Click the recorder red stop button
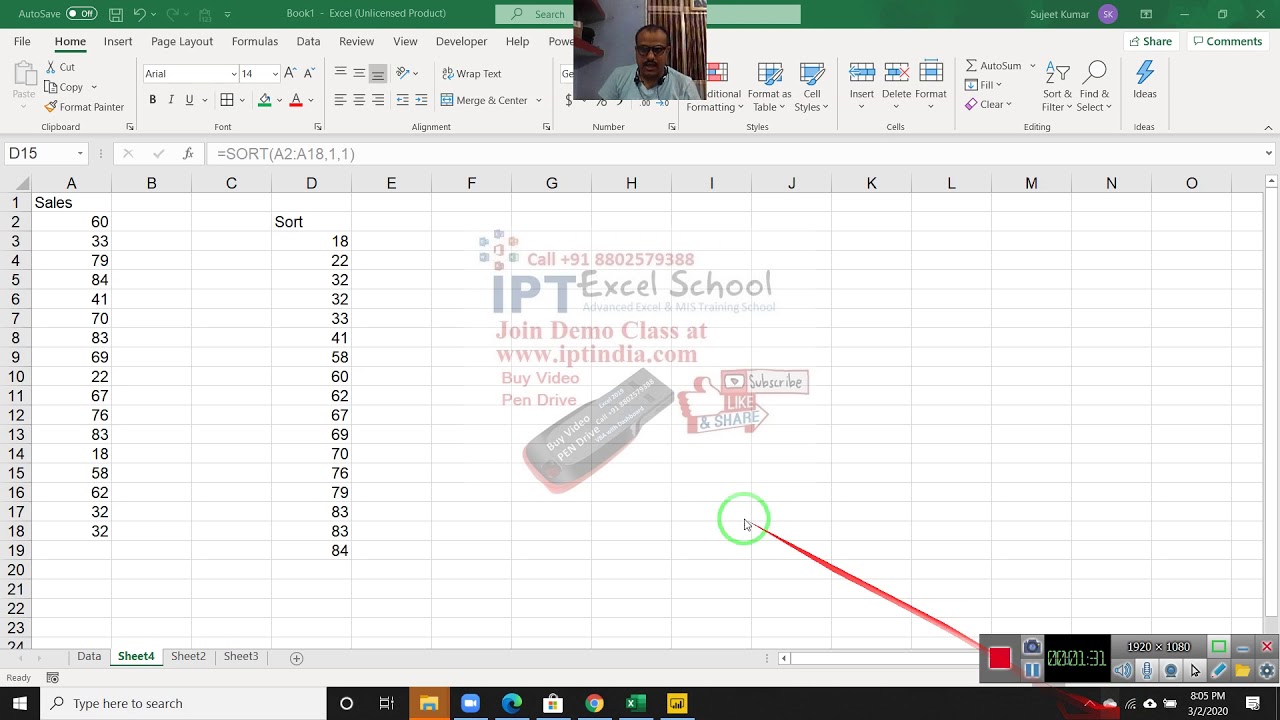The width and height of the screenshot is (1280, 720). (999, 658)
